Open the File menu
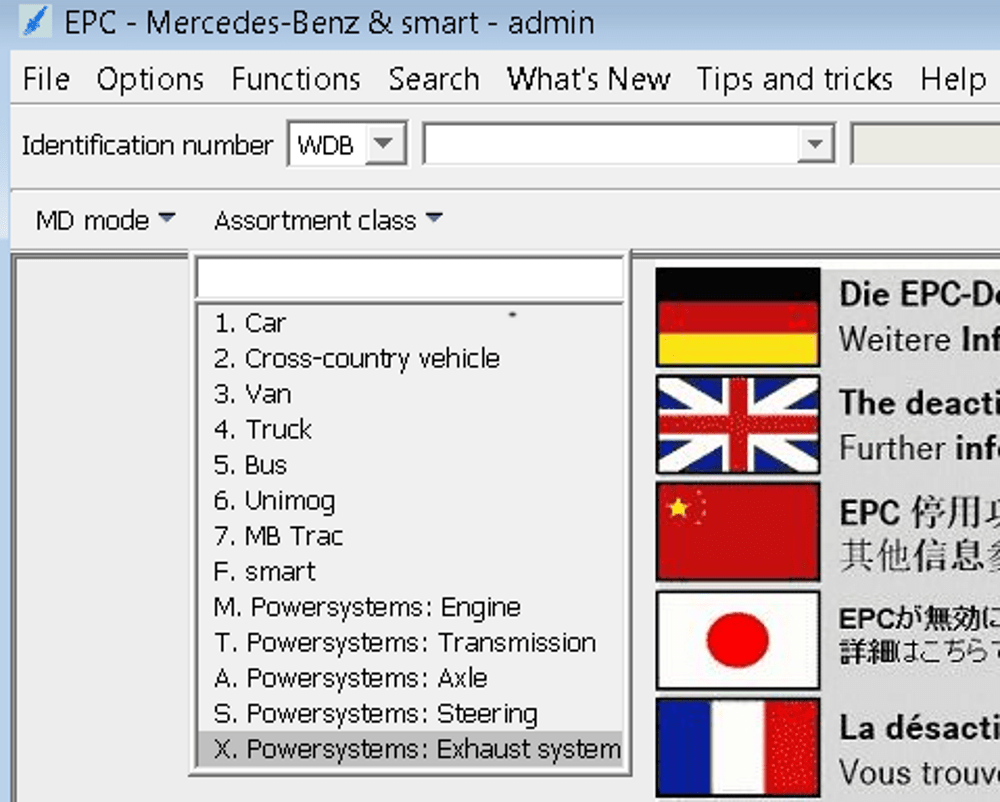The width and height of the screenshot is (1000, 802). click(x=46, y=80)
